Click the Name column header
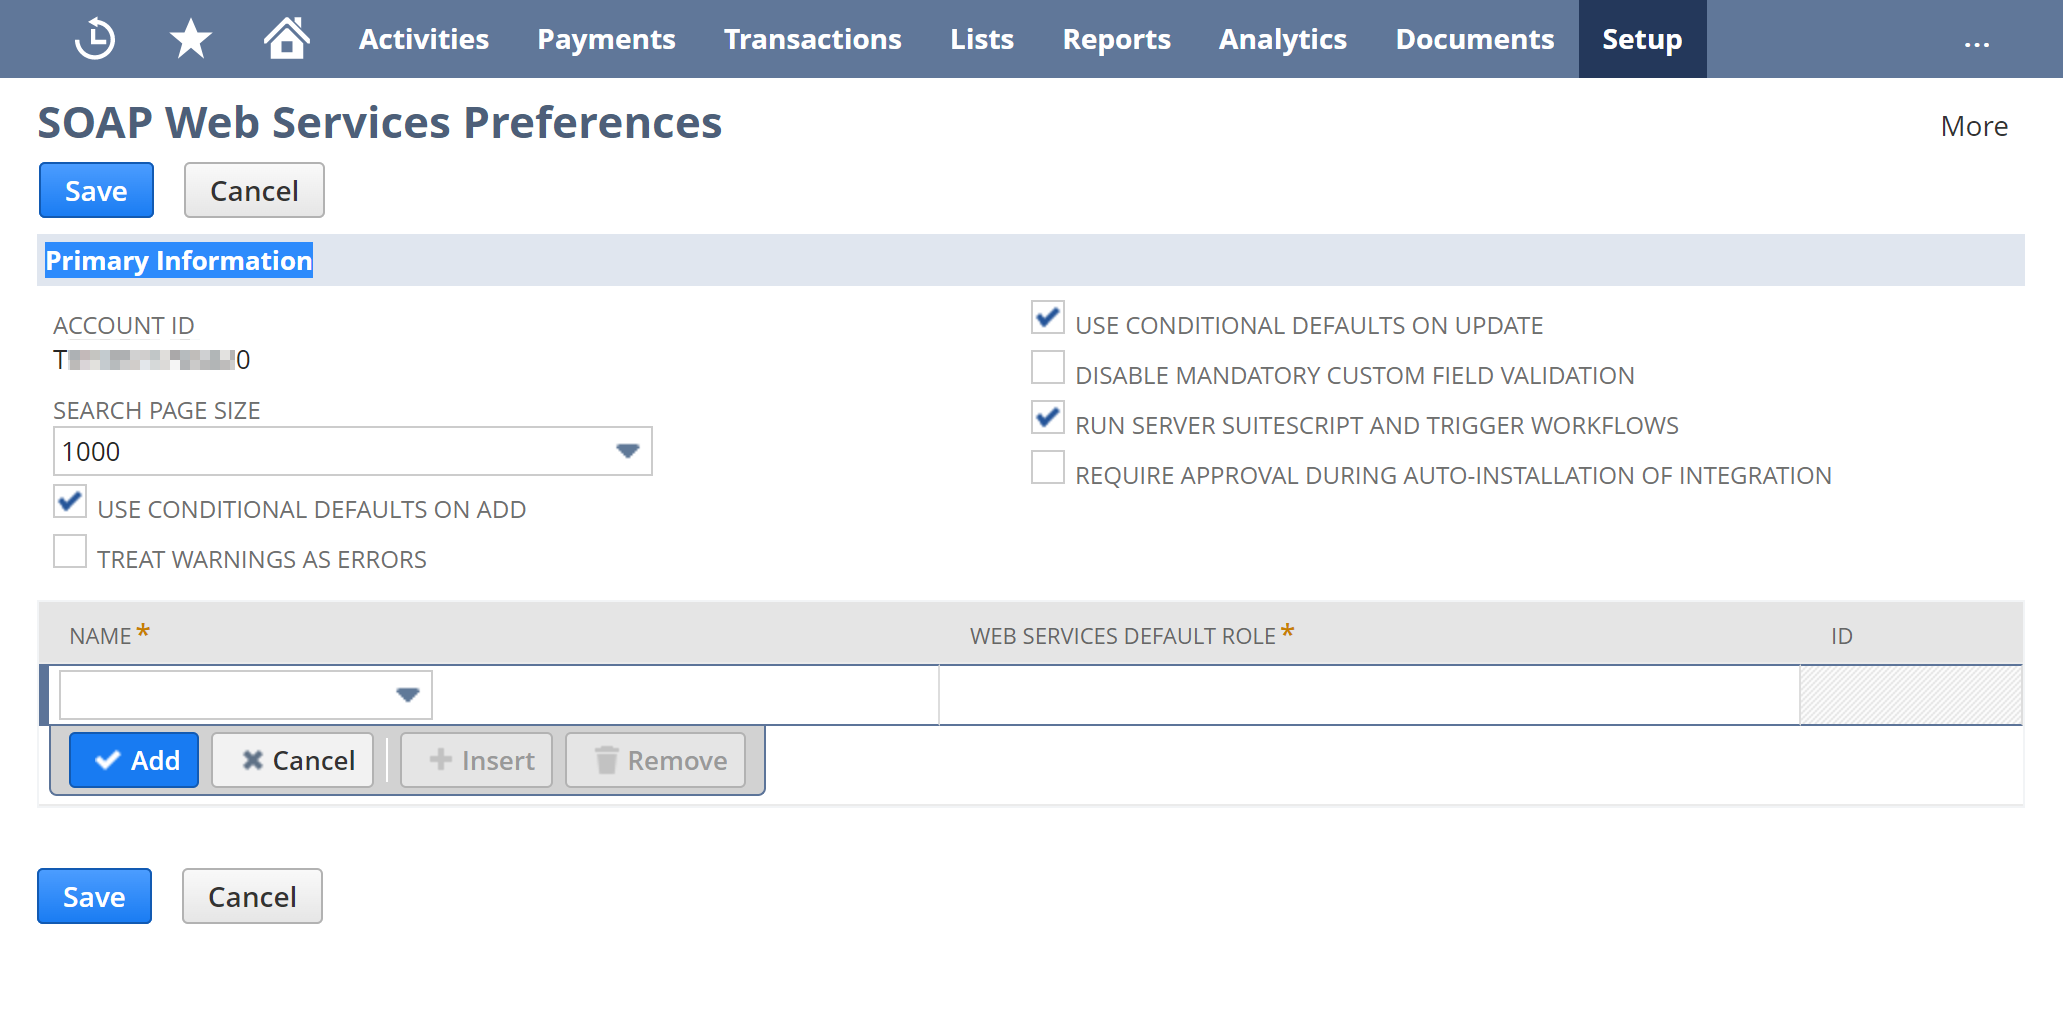The width and height of the screenshot is (2063, 1025). [100, 636]
